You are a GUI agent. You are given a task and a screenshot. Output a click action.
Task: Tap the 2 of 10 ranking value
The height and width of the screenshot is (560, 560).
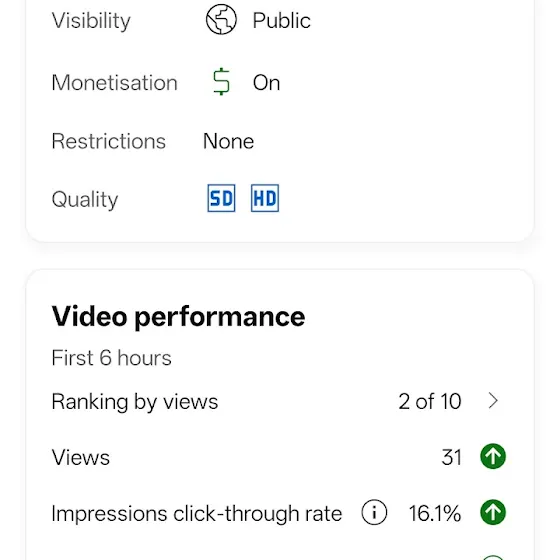[x=430, y=401]
